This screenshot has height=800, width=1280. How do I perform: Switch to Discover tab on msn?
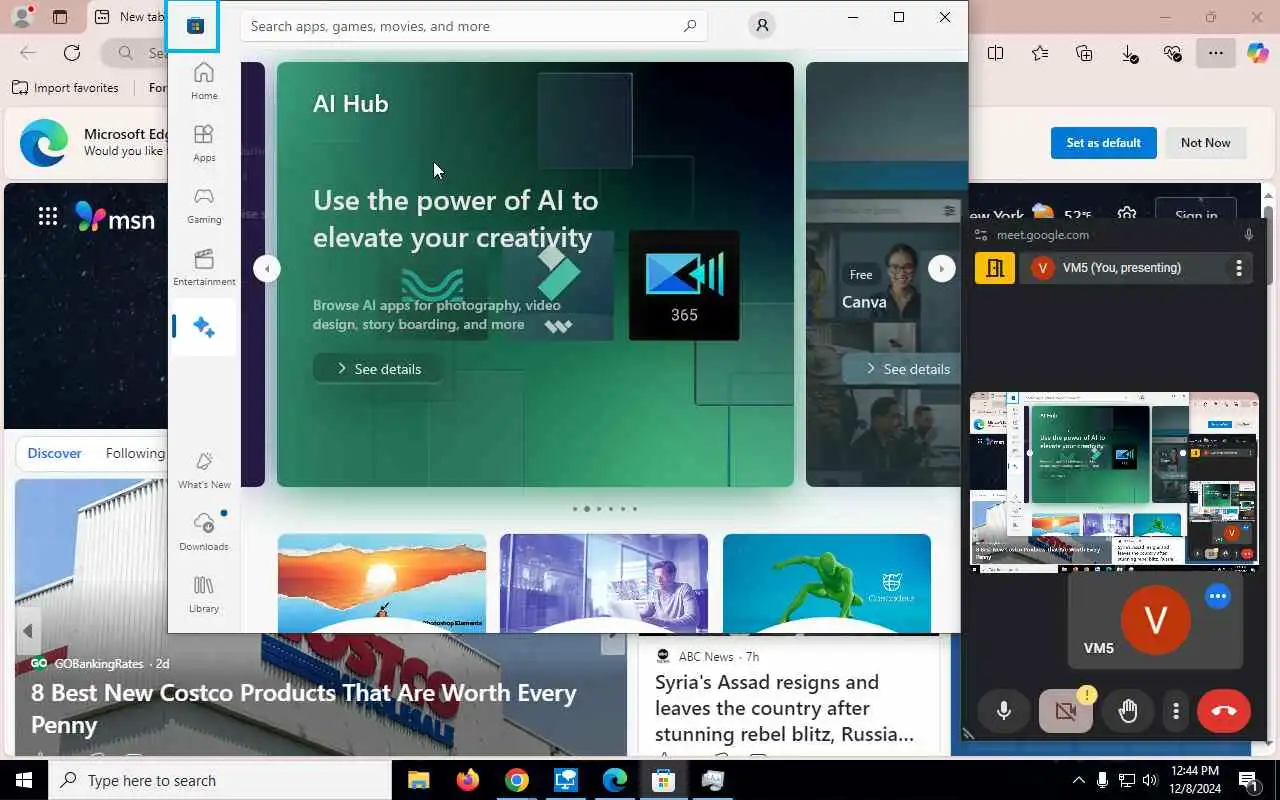coord(54,453)
